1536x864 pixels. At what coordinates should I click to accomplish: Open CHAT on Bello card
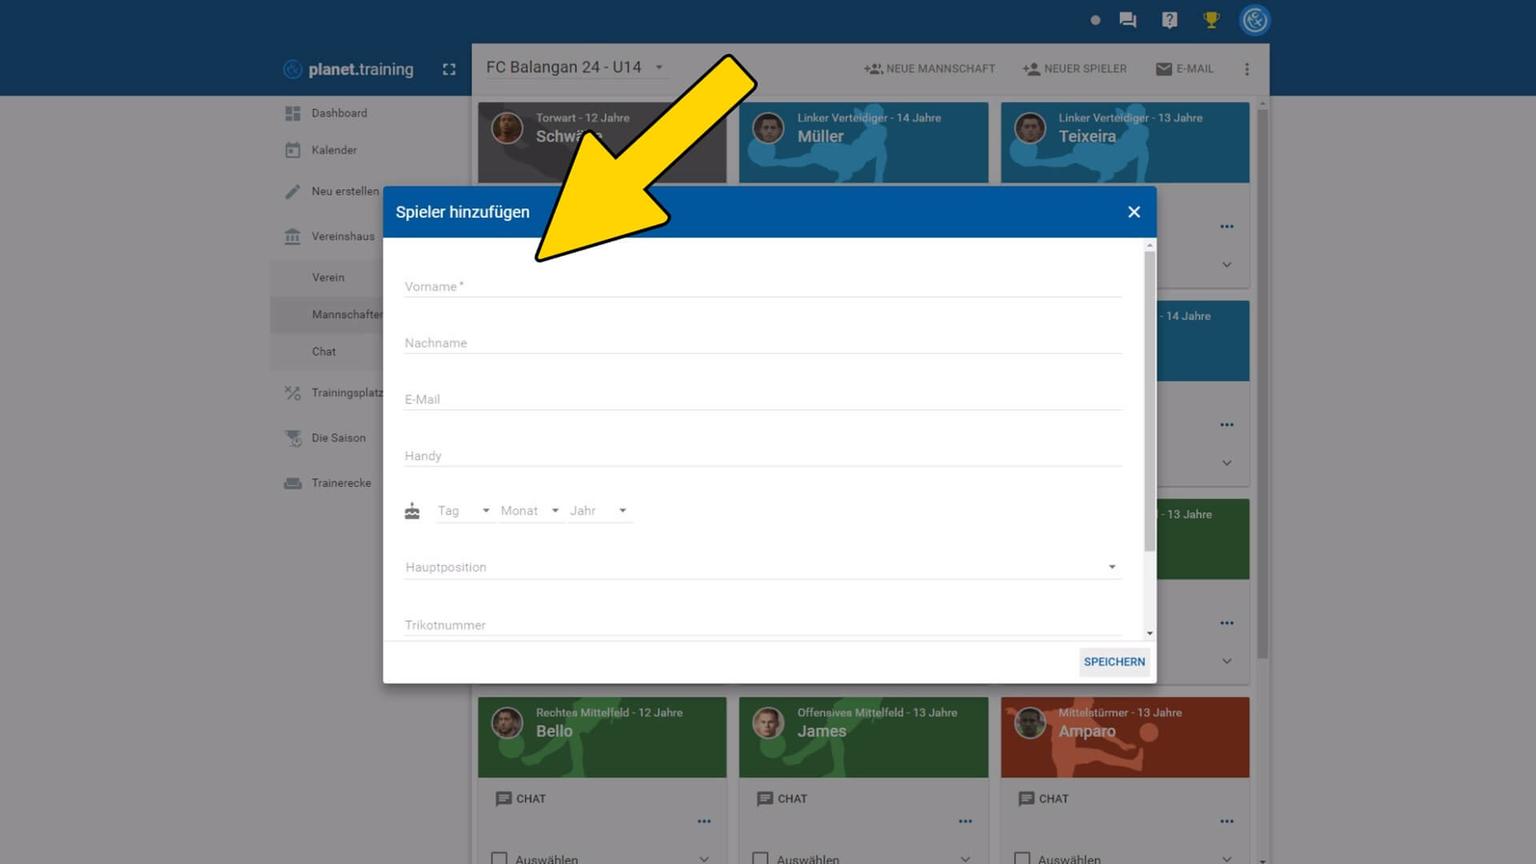coord(521,799)
